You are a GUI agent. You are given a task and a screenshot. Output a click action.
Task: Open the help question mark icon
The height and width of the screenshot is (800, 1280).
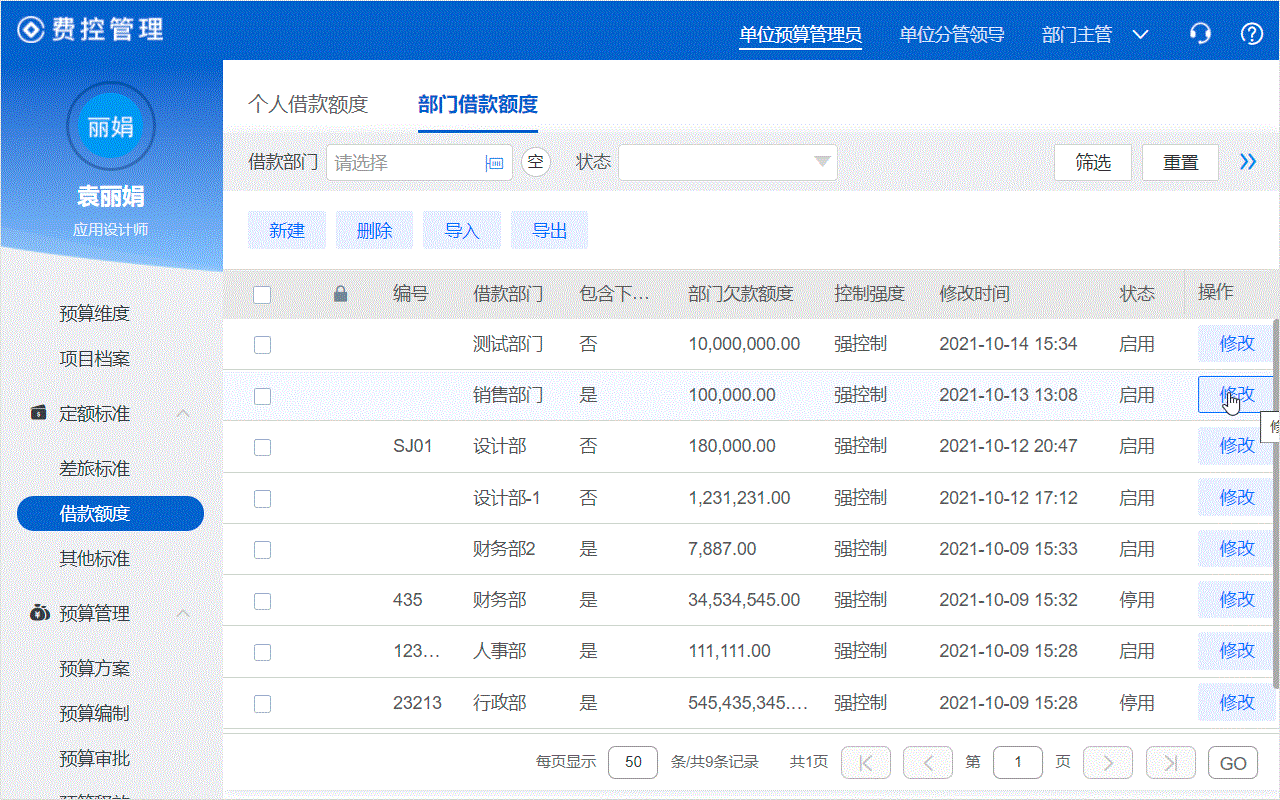tap(1252, 34)
